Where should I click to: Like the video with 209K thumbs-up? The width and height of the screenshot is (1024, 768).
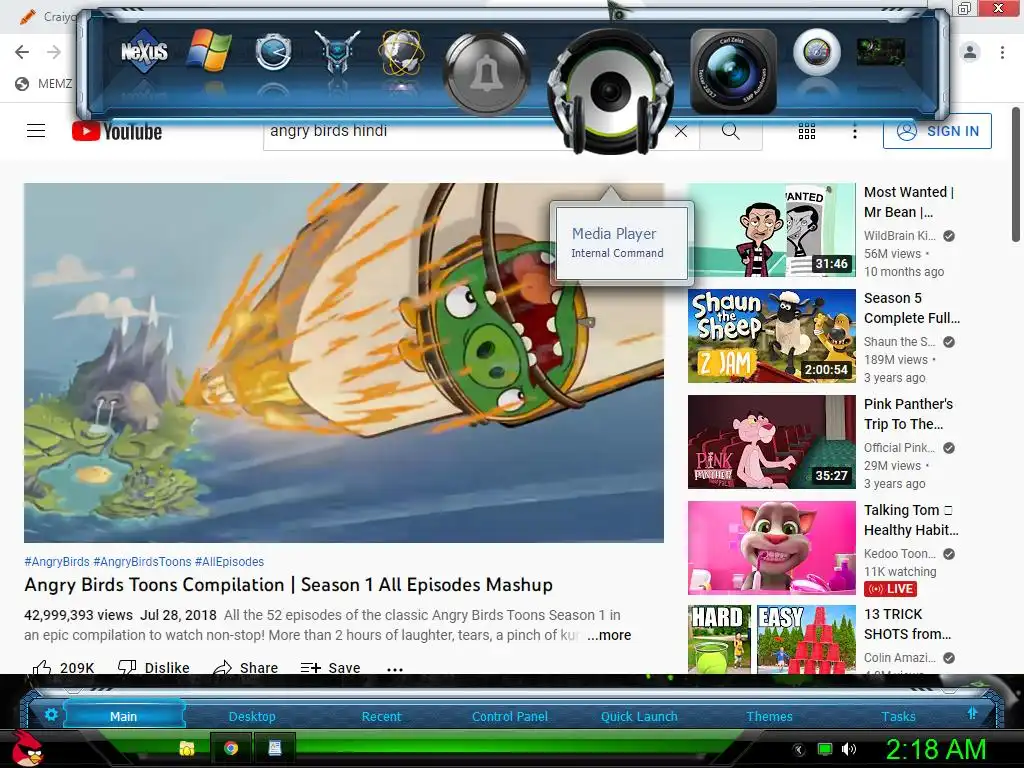pyautogui.click(x=63, y=667)
